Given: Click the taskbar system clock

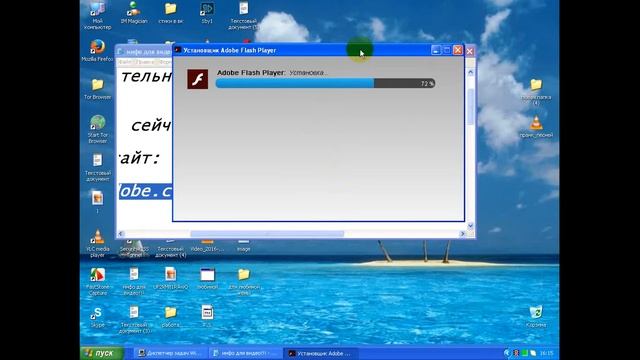Looking at the screenshot, I should 546,353.
